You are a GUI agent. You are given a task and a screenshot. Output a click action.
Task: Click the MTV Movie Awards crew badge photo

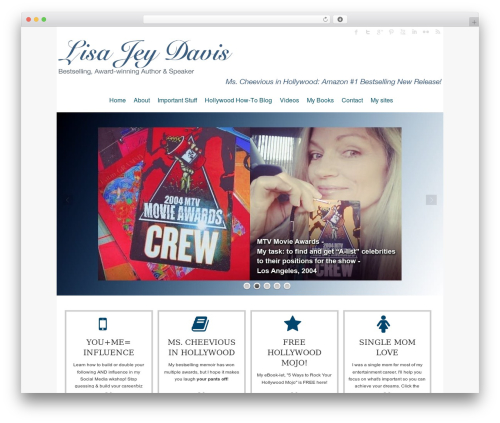pos(174,204)
